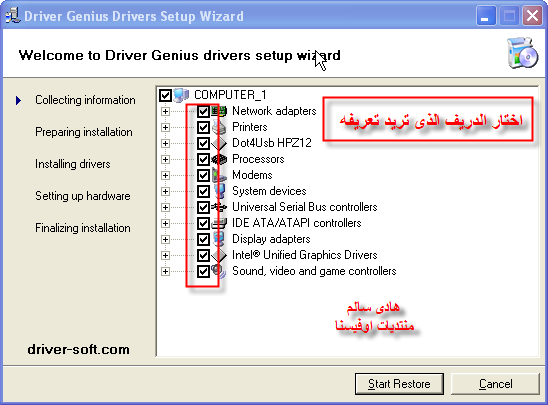Select the Printers label
The height and width of the screenshot is (405, 548).
tap(250, 127)
